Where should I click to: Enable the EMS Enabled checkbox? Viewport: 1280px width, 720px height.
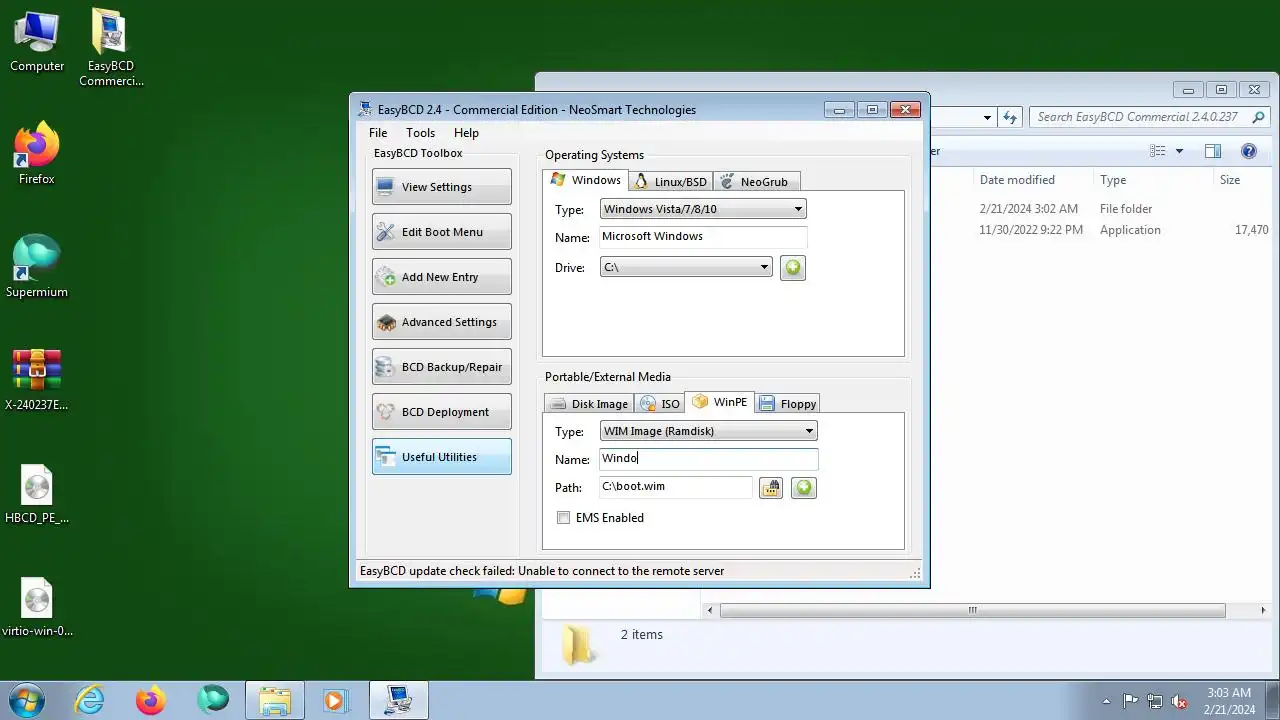564,518
